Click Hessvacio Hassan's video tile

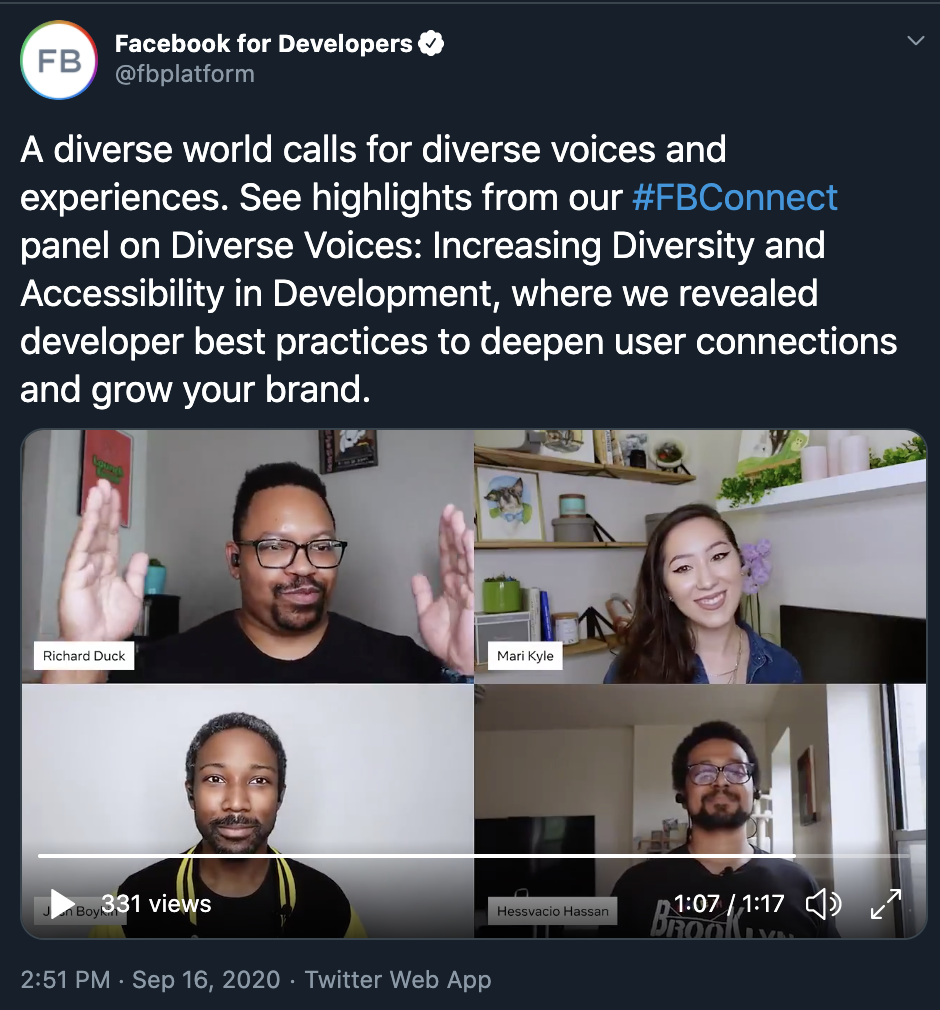point(700,811)
